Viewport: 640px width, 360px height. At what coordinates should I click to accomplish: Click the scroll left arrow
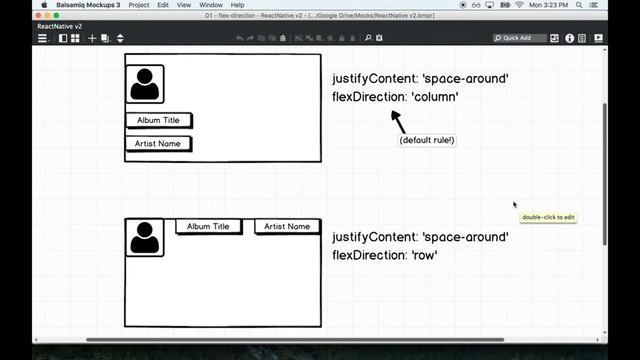[36, 340]
